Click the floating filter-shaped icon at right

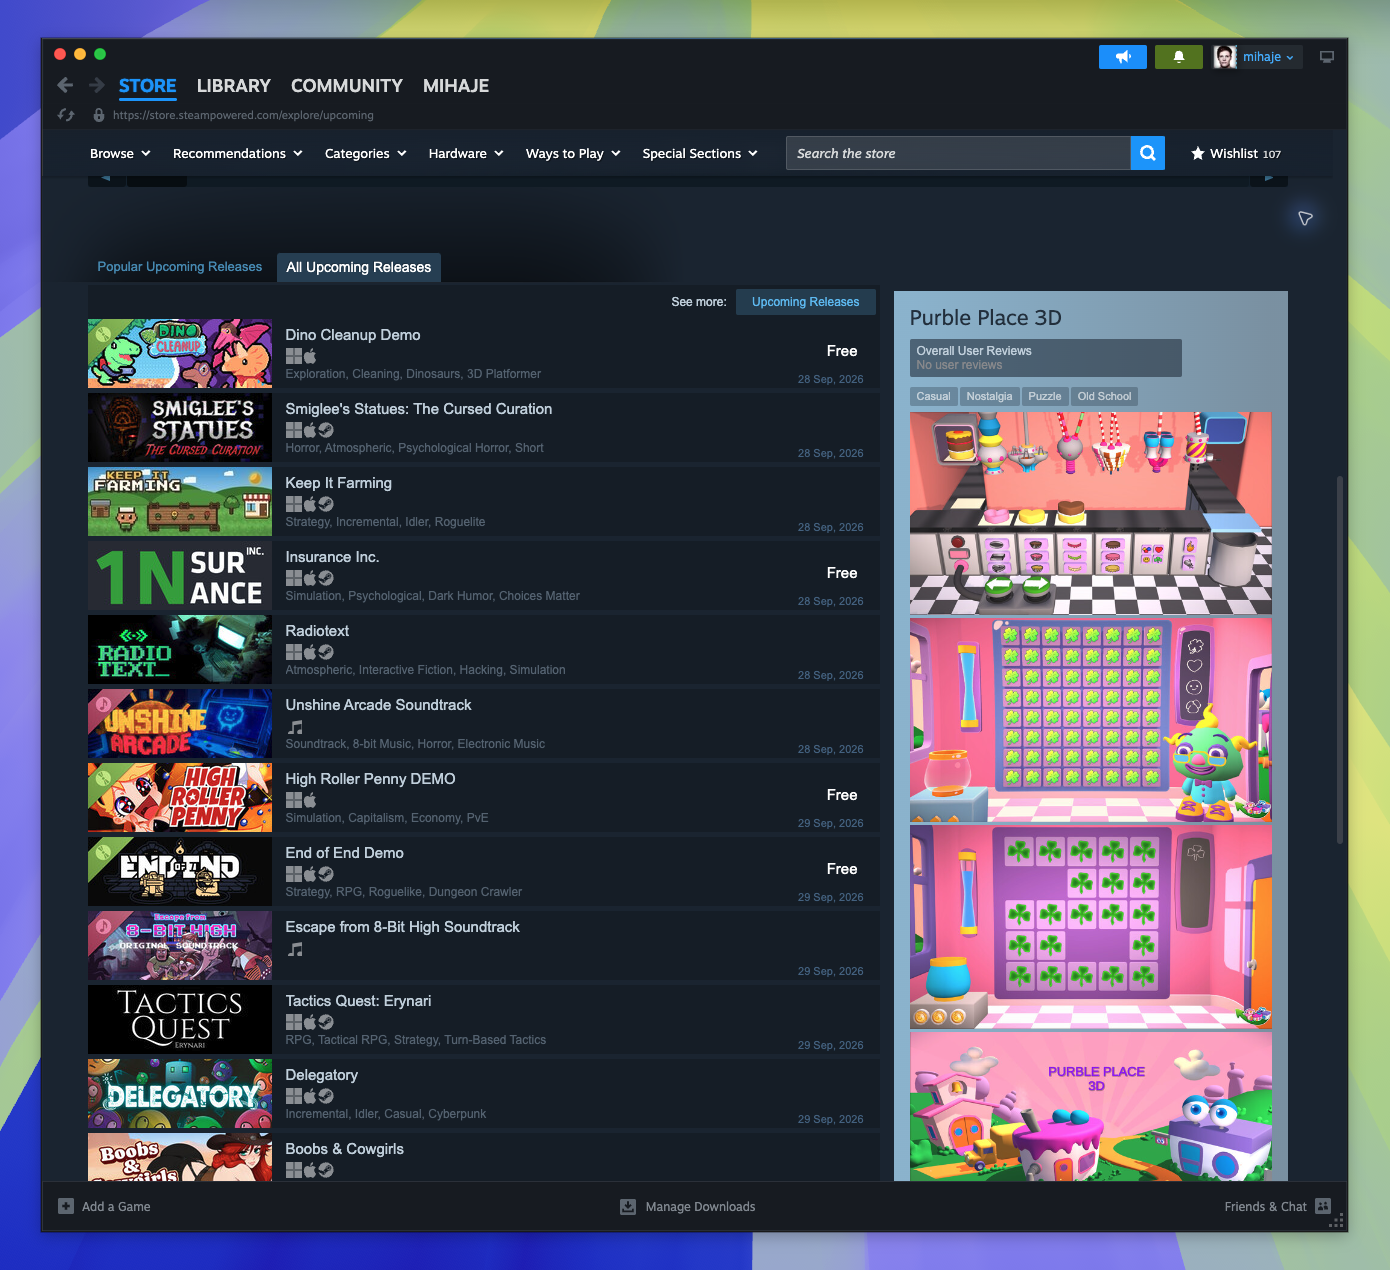tap(1305, 218)
